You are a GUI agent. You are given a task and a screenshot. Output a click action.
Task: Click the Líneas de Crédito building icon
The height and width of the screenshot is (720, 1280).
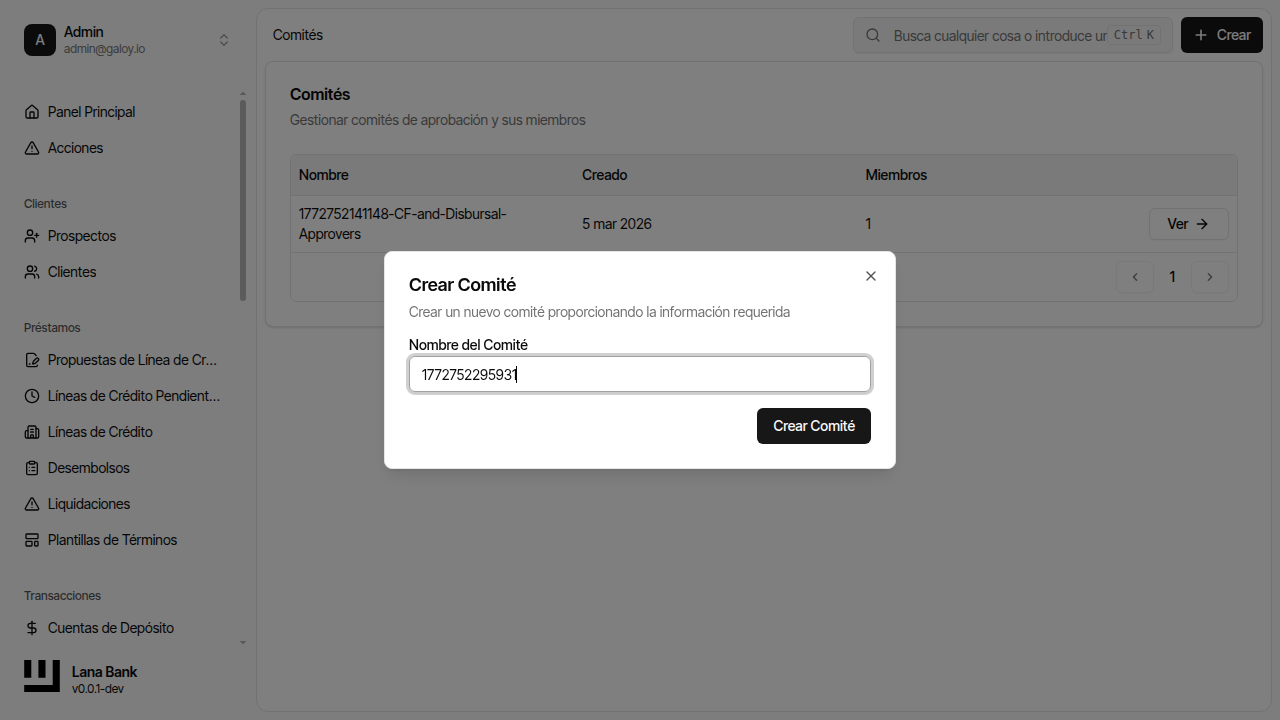click(x=32, y=432)
